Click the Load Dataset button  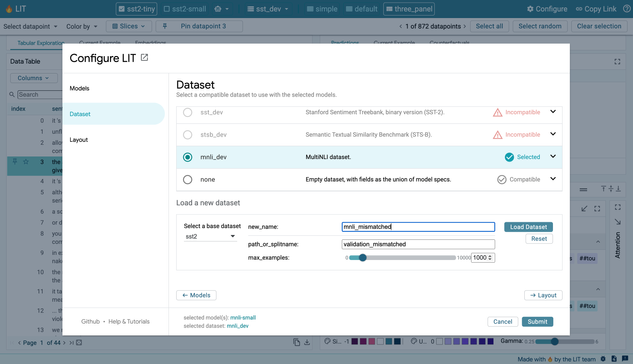click(x=528, y=227)
